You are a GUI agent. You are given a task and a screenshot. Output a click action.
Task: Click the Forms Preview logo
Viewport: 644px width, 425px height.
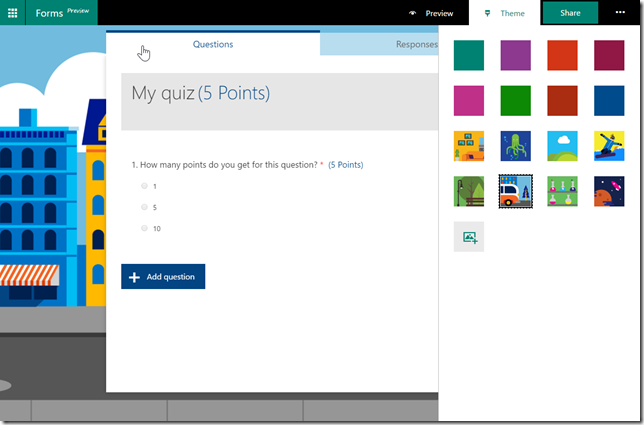coord(62,13)
